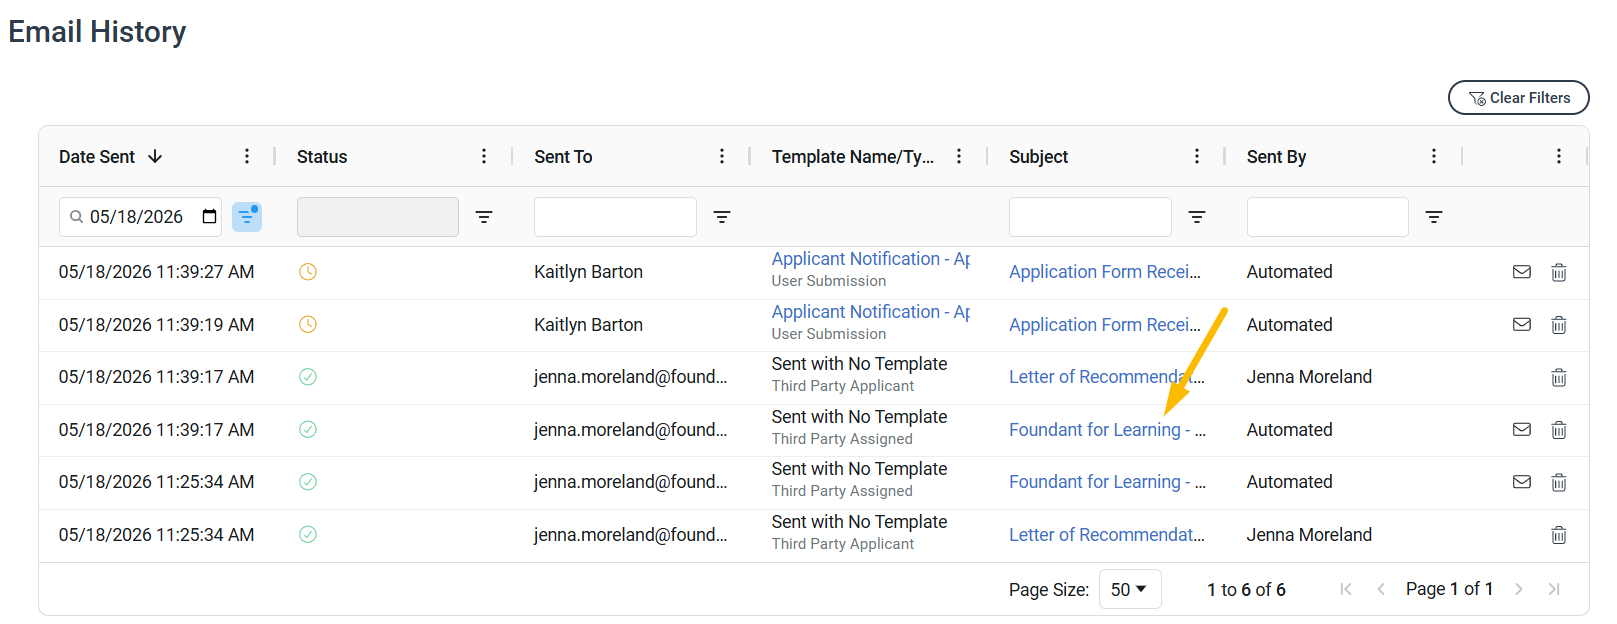Delete trash icon in Jenna Moreland 11:25:34 row
Screen dimensions: 1617x624
(x=1559, y=535)
